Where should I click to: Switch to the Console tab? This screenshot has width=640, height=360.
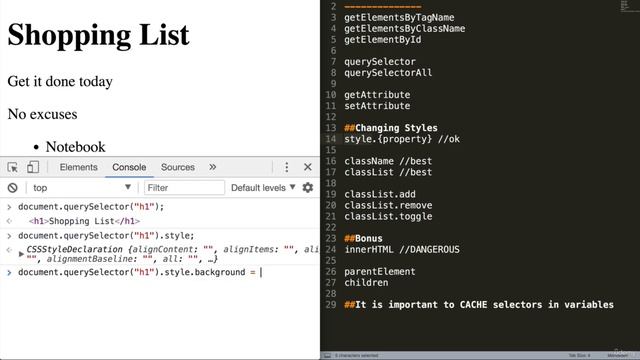pyautogui.click(x=129, y=167)
